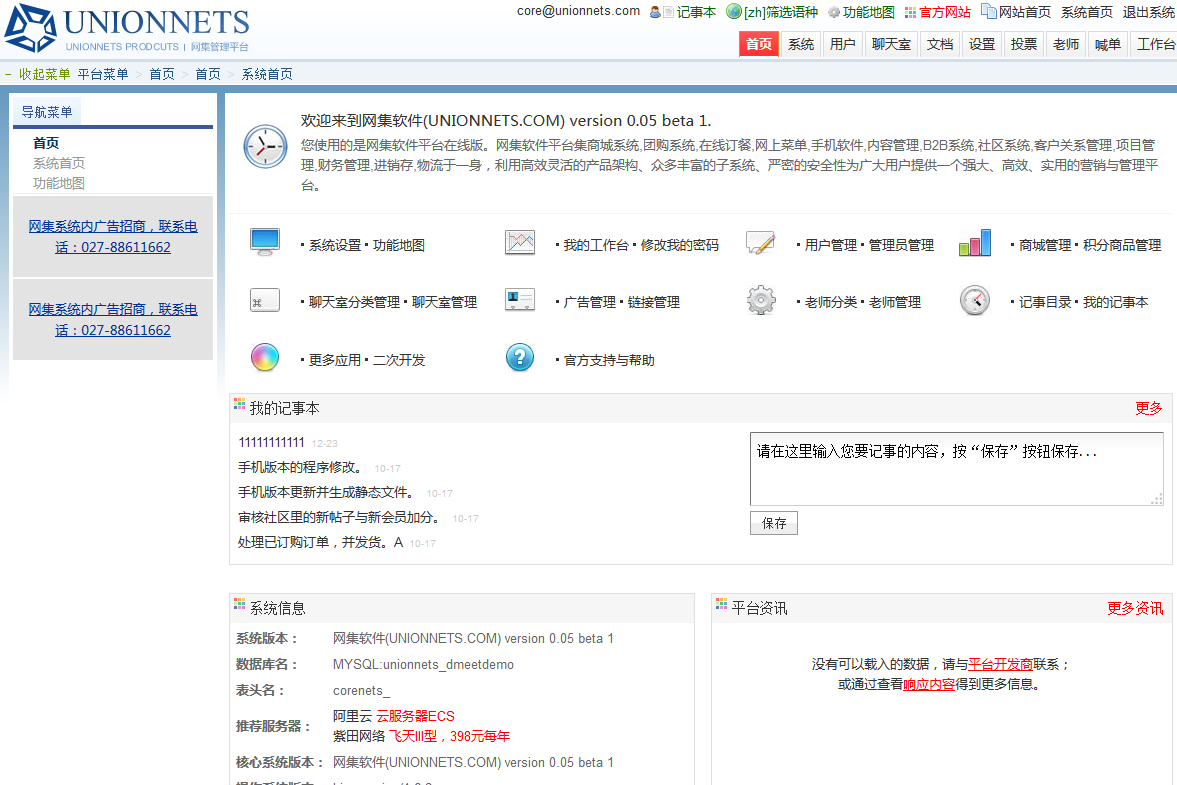Click the bar chart icon beside 商城管理
1177x785 pixels.
975,243
